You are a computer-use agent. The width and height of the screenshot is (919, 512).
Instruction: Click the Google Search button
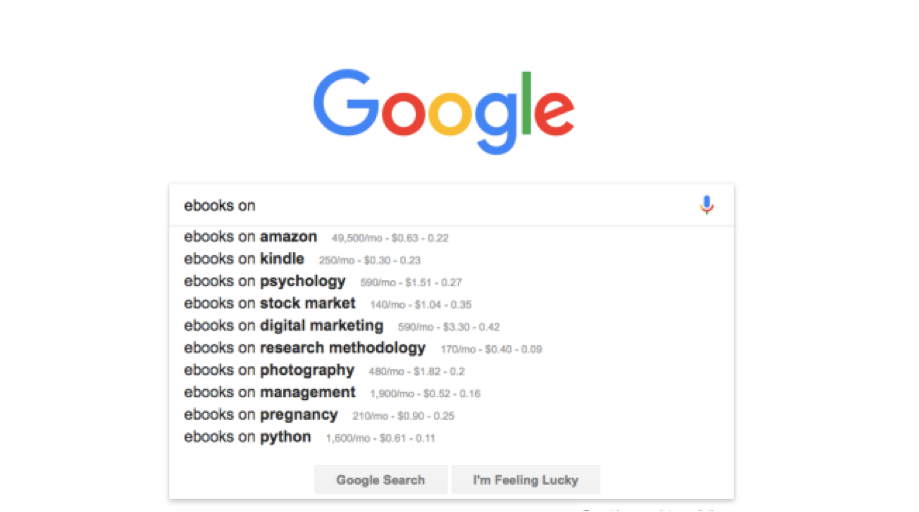click(x=380, y=480)
